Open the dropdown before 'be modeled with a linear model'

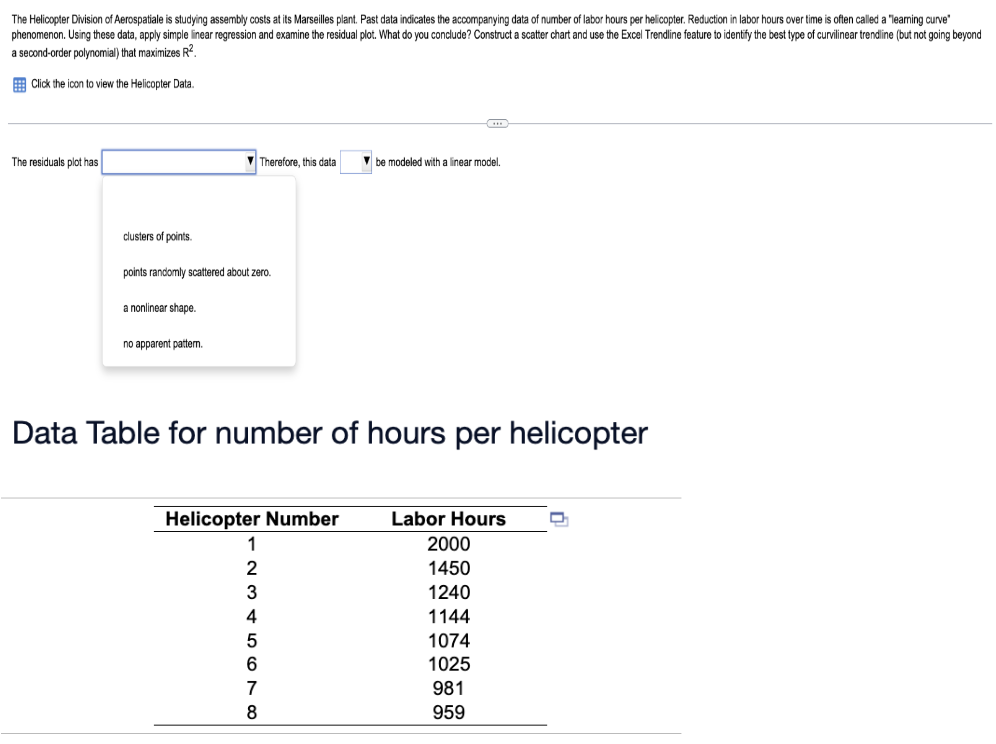pyautogui.click(x=355, y=160)
